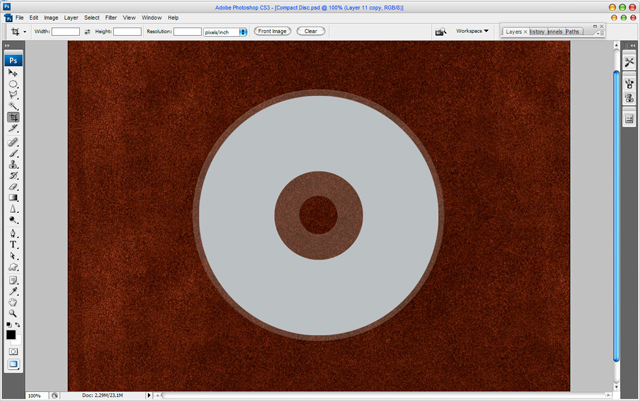Image resolution: width=640 pixels, height=401 pixels.
Task: Select the Pen tool
Action: coord(13,234)
